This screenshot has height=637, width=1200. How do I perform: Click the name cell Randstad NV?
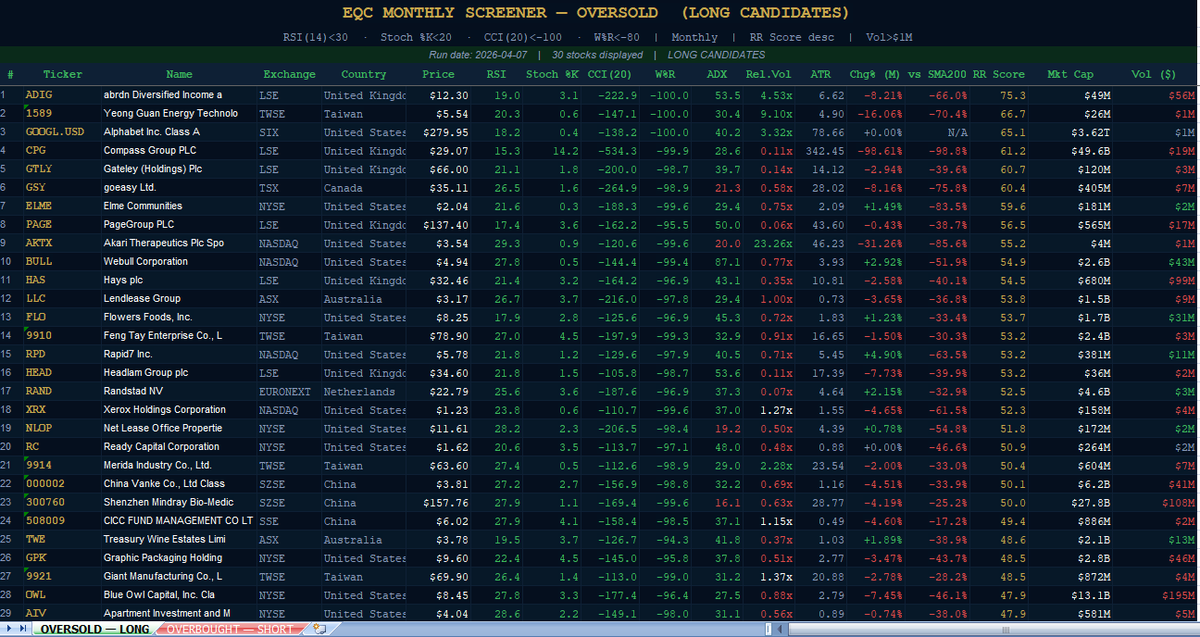point(179,391)
